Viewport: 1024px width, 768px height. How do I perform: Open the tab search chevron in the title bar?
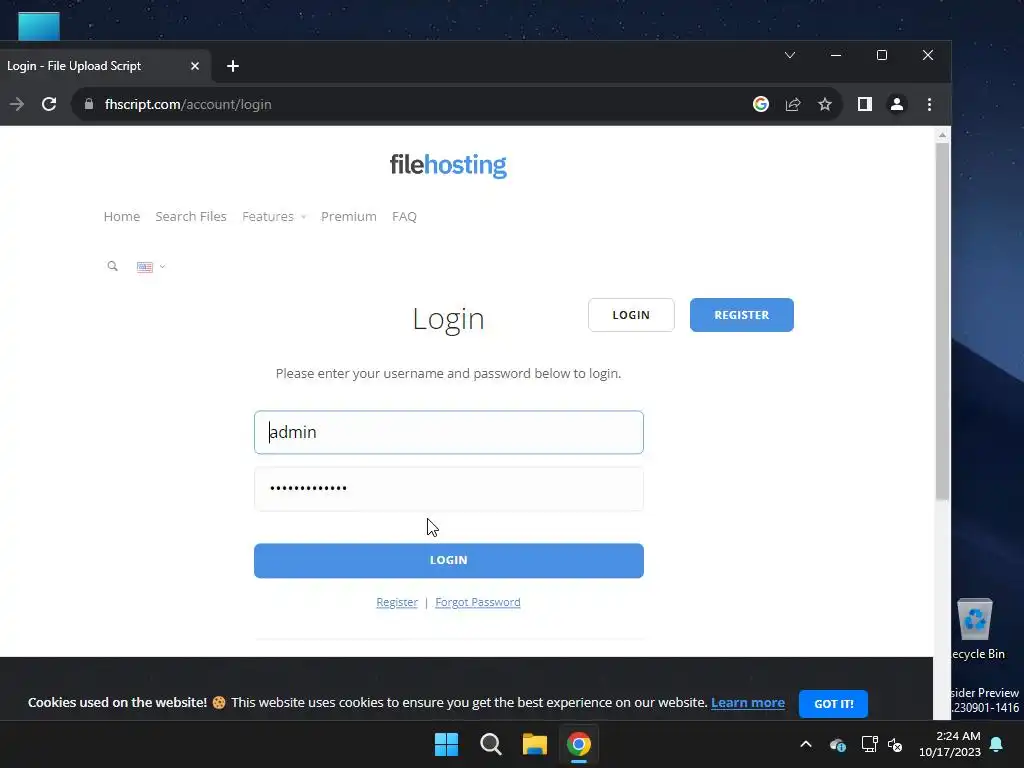click(x=790, y=55)
